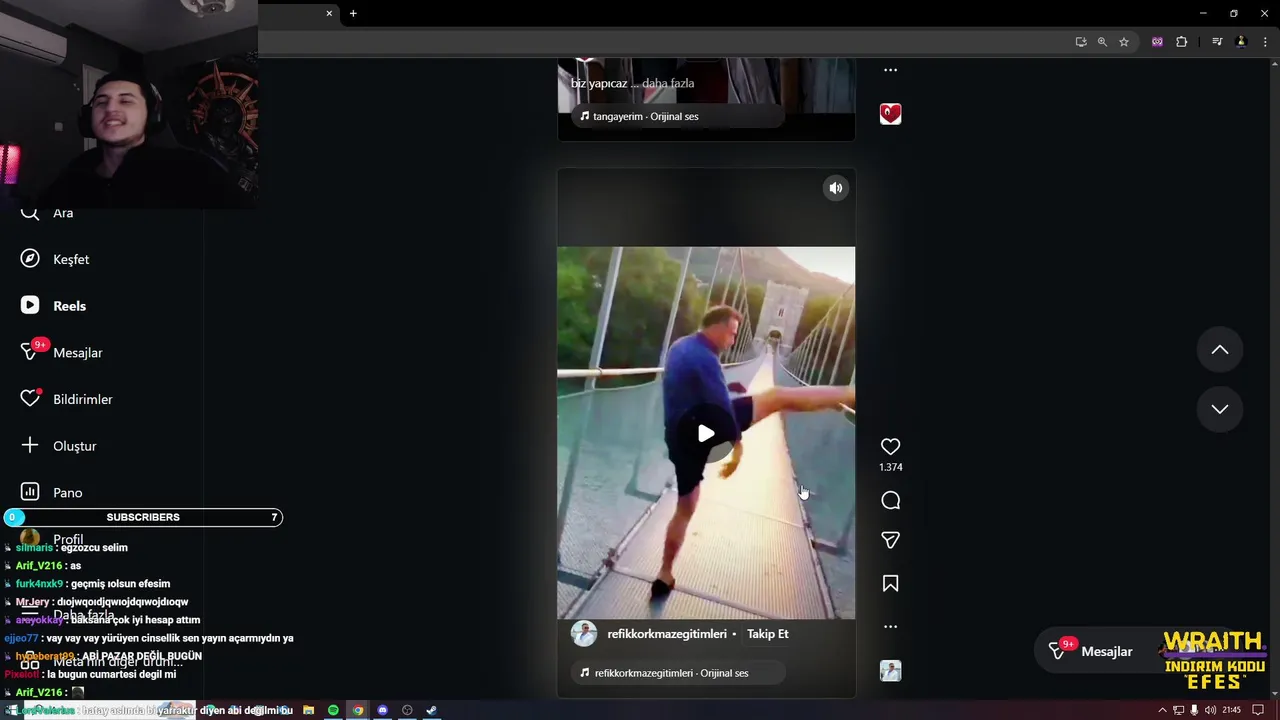Screen dimensions: 1280x720
Task: Open Discord from the taskbar
Action: [382, 710]
